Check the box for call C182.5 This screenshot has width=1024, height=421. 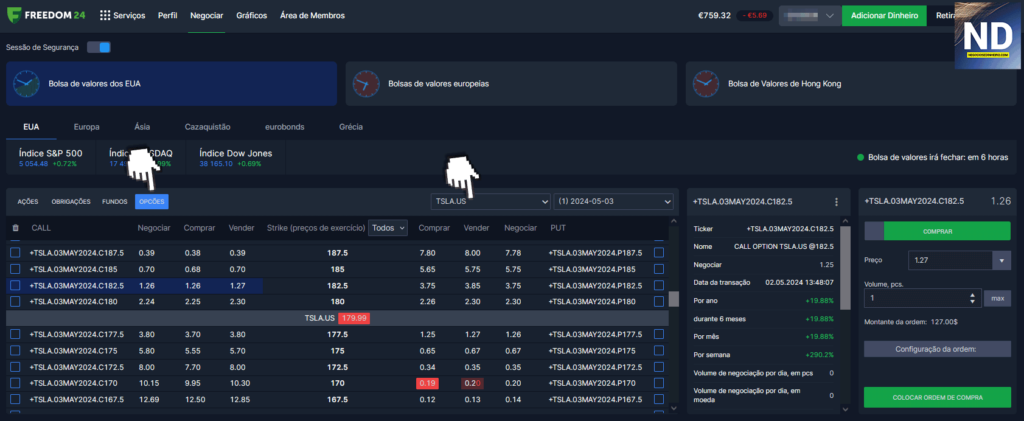(x=15, y=285)
